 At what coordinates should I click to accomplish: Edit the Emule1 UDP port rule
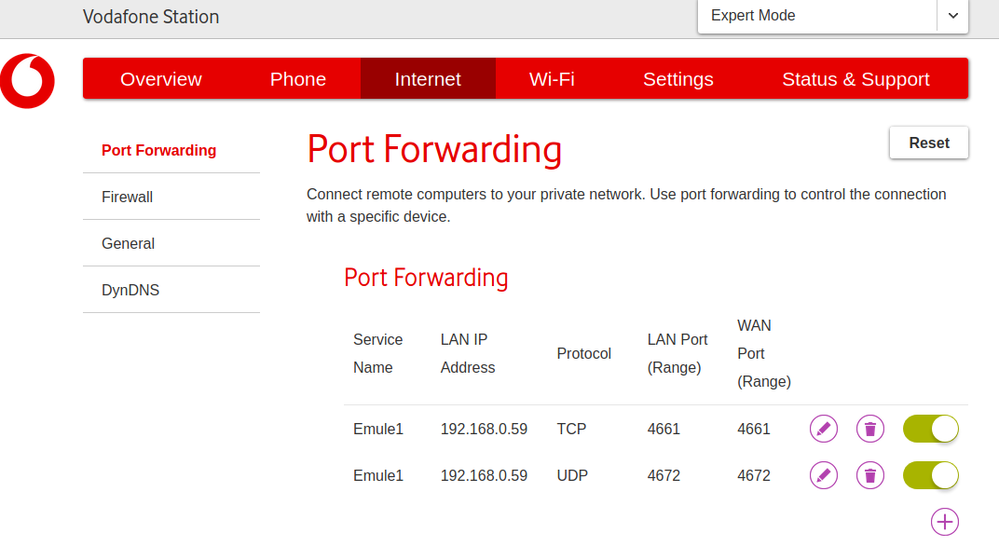pyautogui.click(x=823, y=475)
